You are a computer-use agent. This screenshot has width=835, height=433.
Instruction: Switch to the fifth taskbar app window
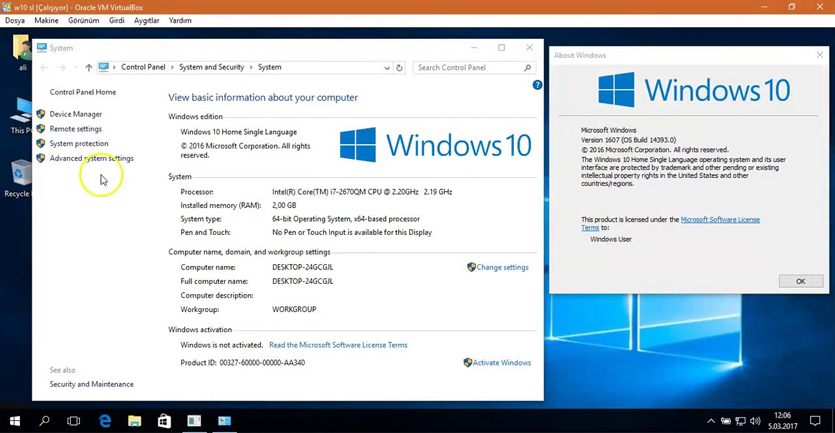tap(194, 421)
